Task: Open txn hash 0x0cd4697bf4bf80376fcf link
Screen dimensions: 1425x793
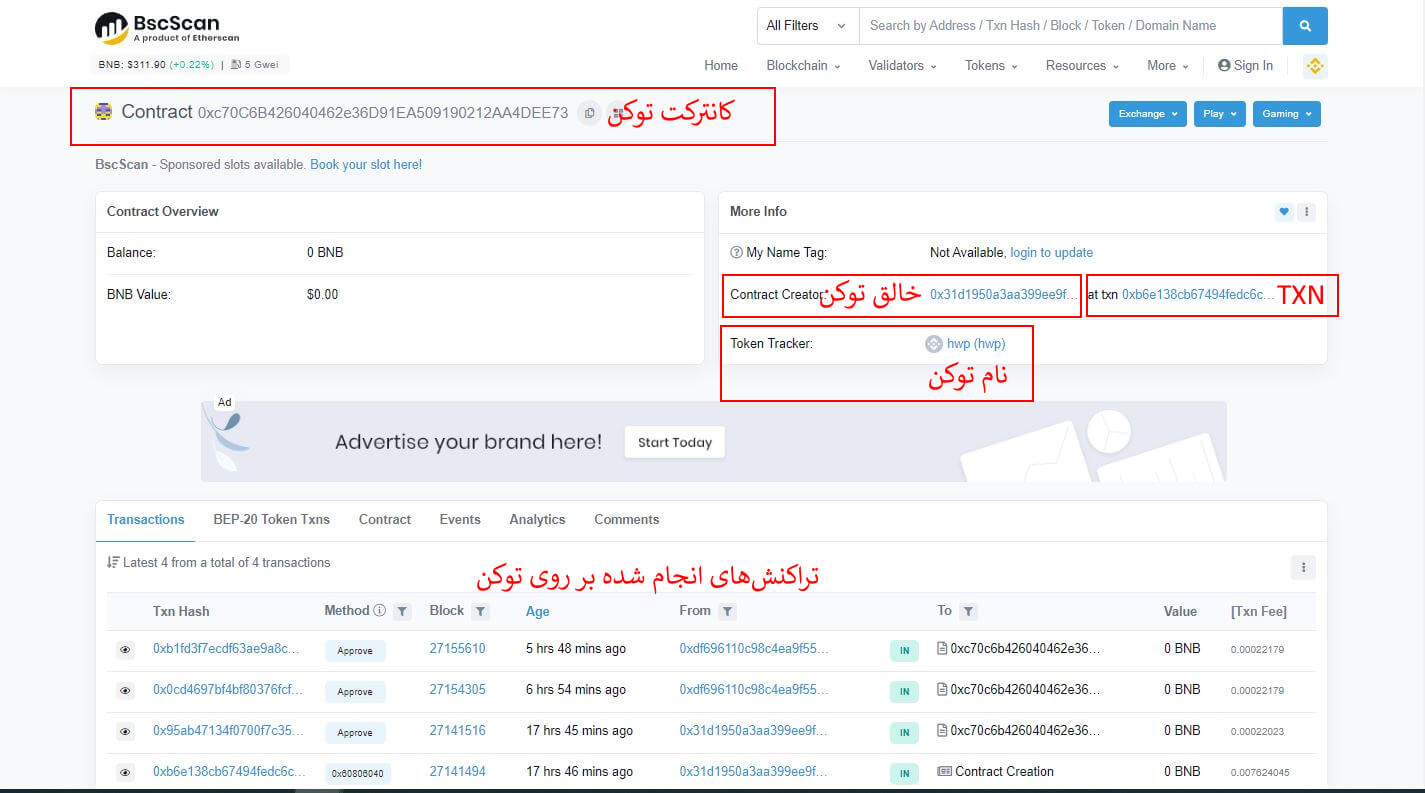Action: (x=228, y=690)
